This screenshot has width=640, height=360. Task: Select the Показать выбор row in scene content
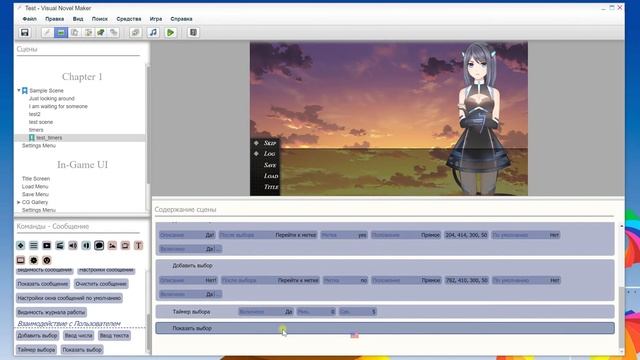pyautogui.click(x=385, y=328)
